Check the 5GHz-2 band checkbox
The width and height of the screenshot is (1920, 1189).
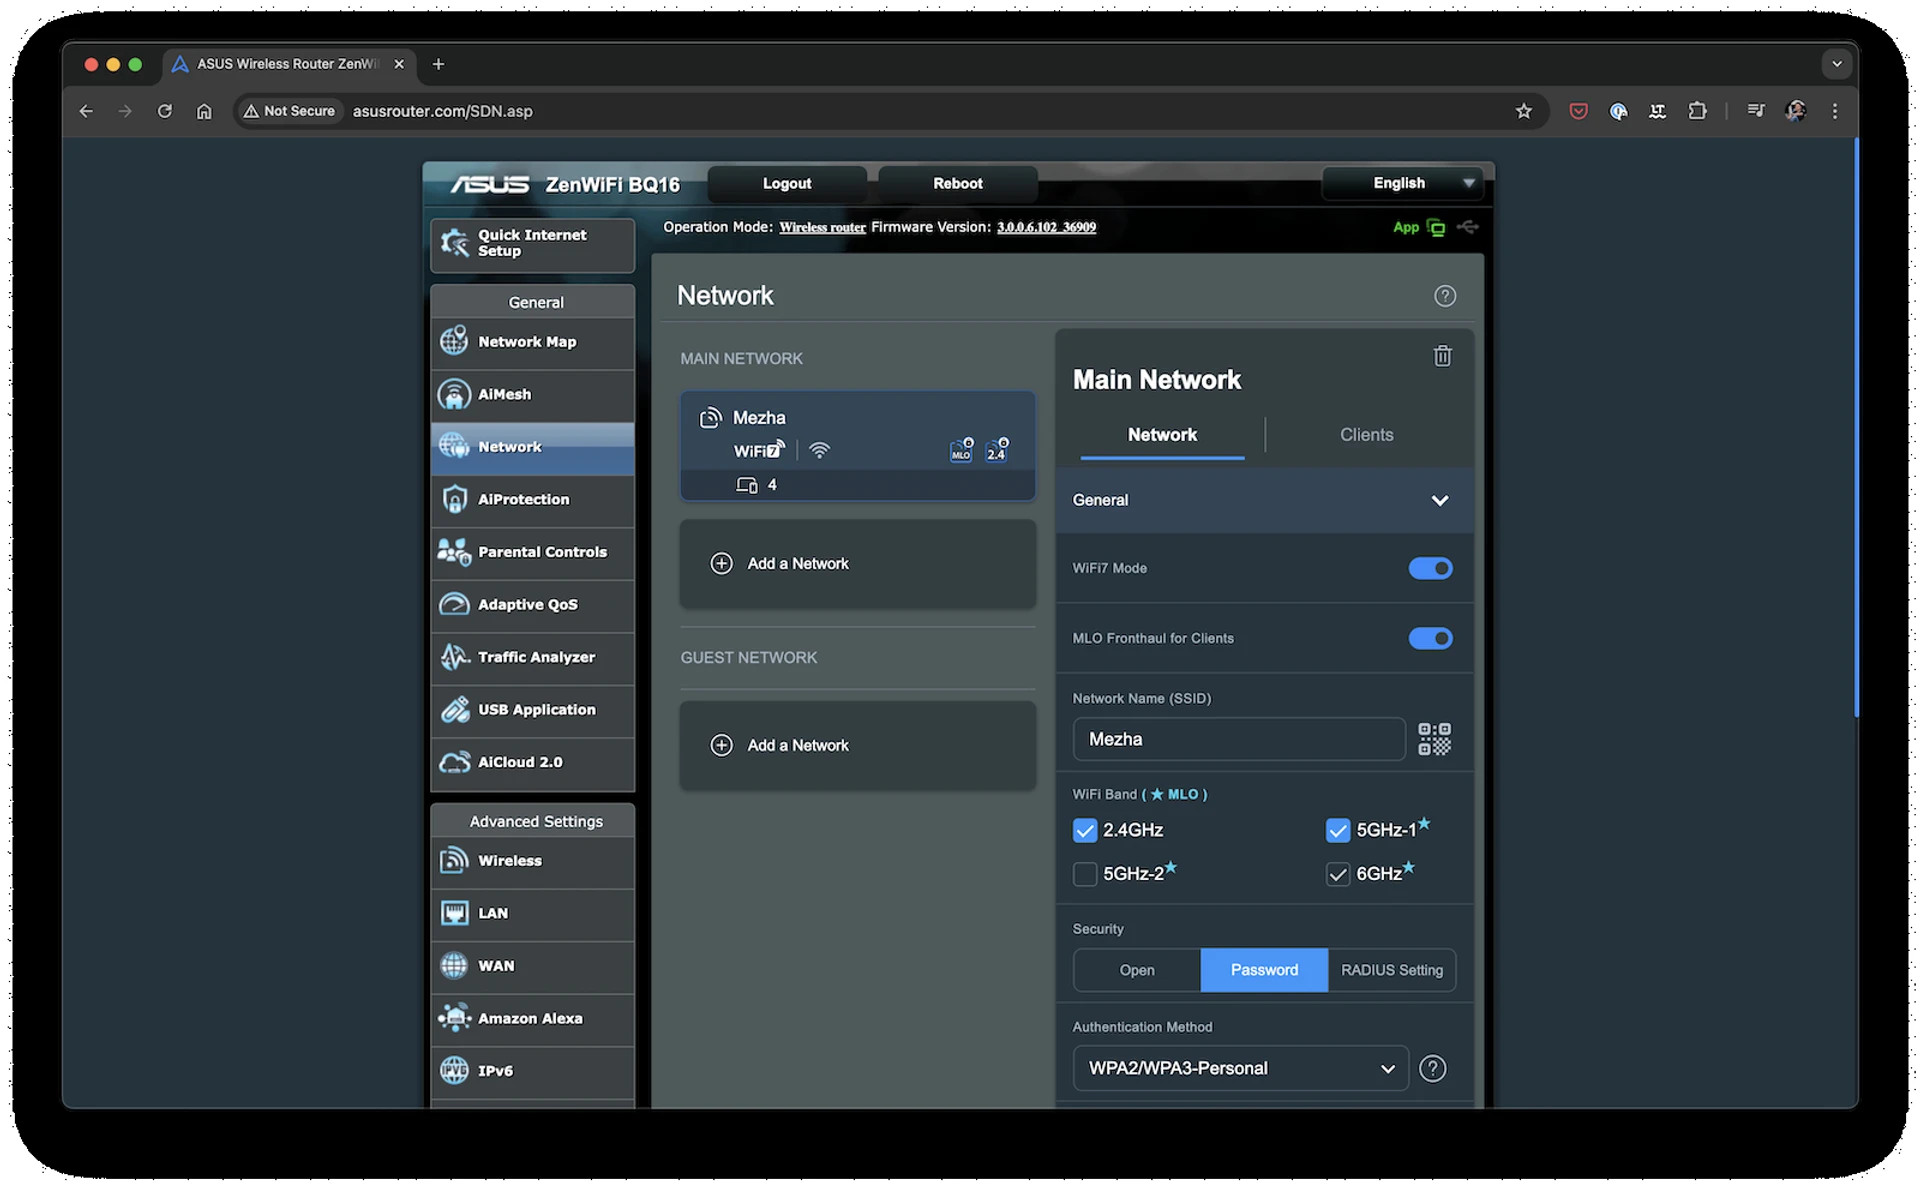pos(1084,874)
